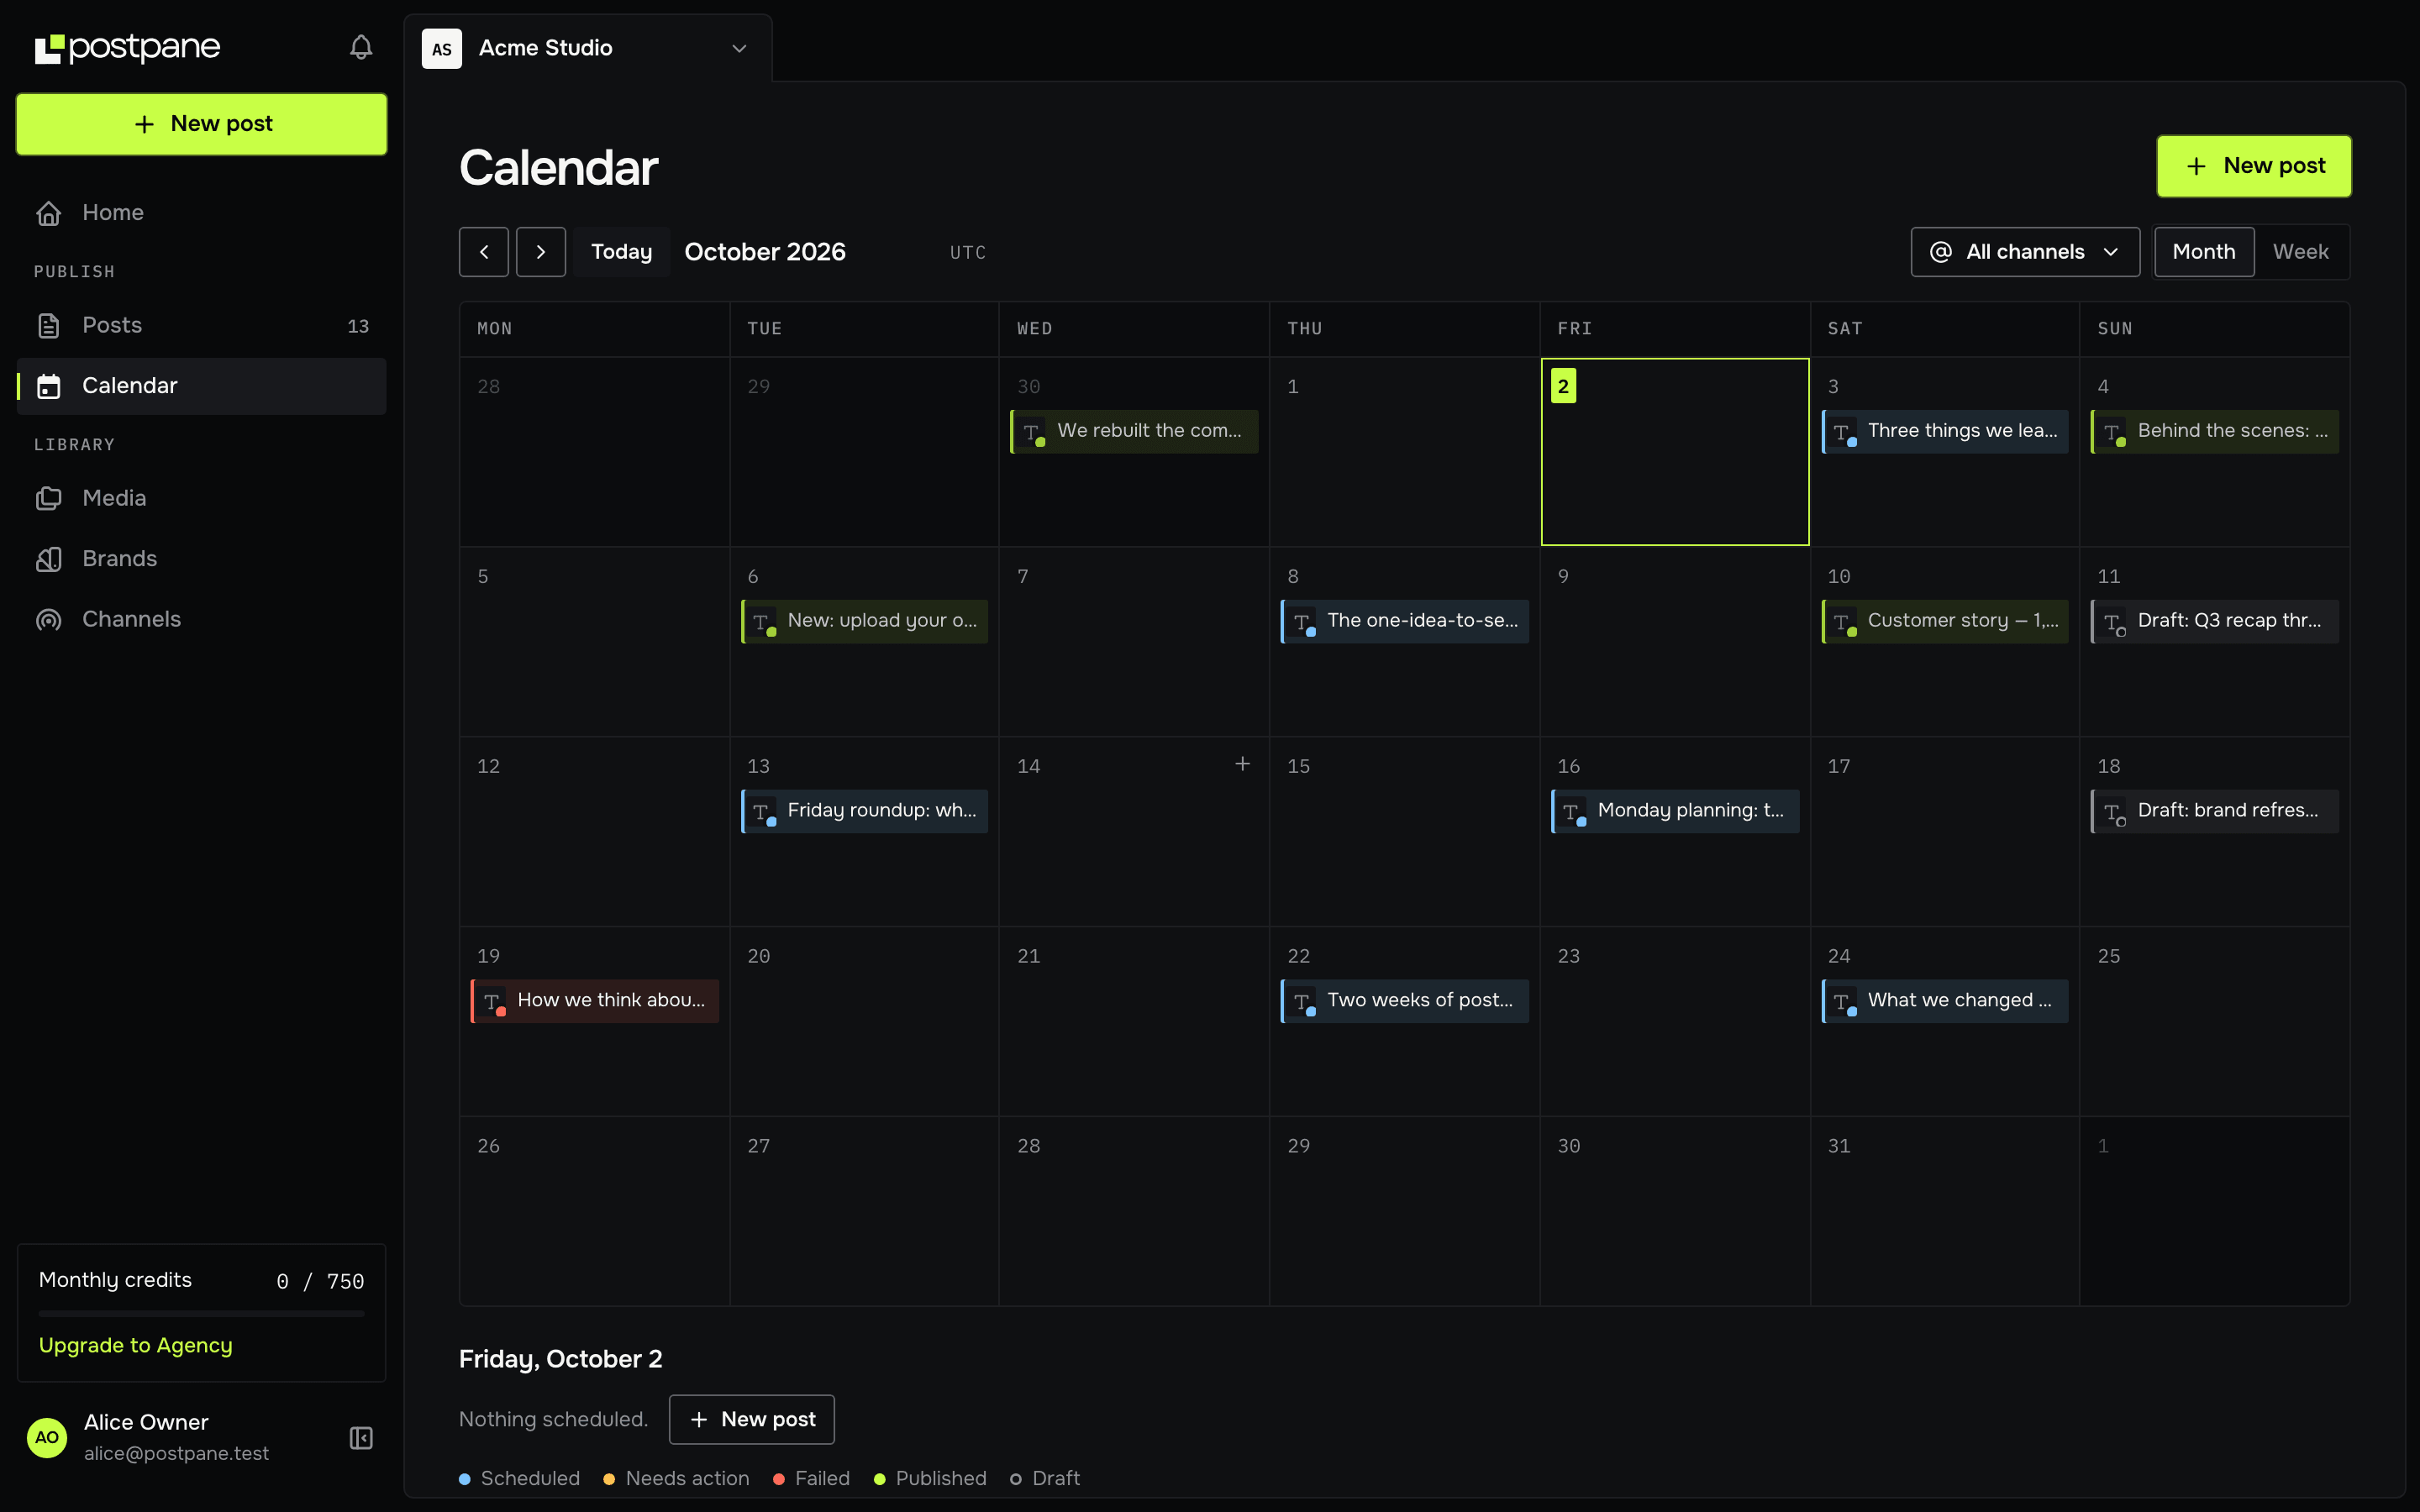
Task: Open 'Two weeks of post...' post
Action: (1404, 1001)
